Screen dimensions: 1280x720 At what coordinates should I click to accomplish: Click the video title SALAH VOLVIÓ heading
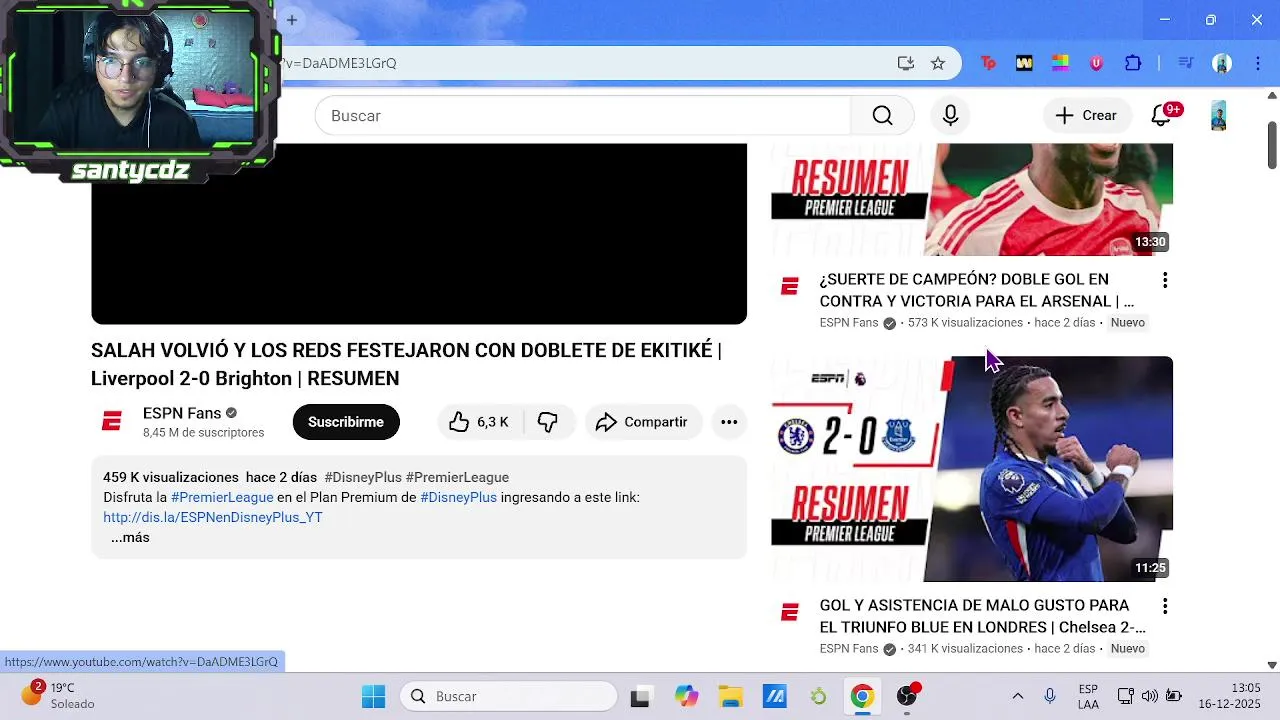[x=406, y=364]
